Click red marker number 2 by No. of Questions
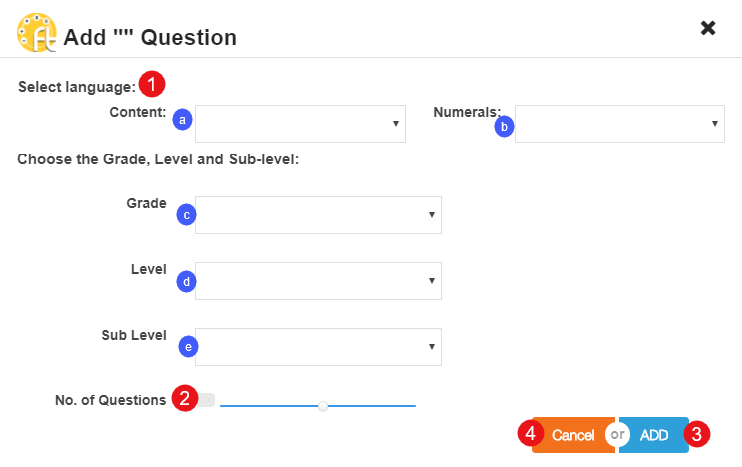 click(184, 399)
